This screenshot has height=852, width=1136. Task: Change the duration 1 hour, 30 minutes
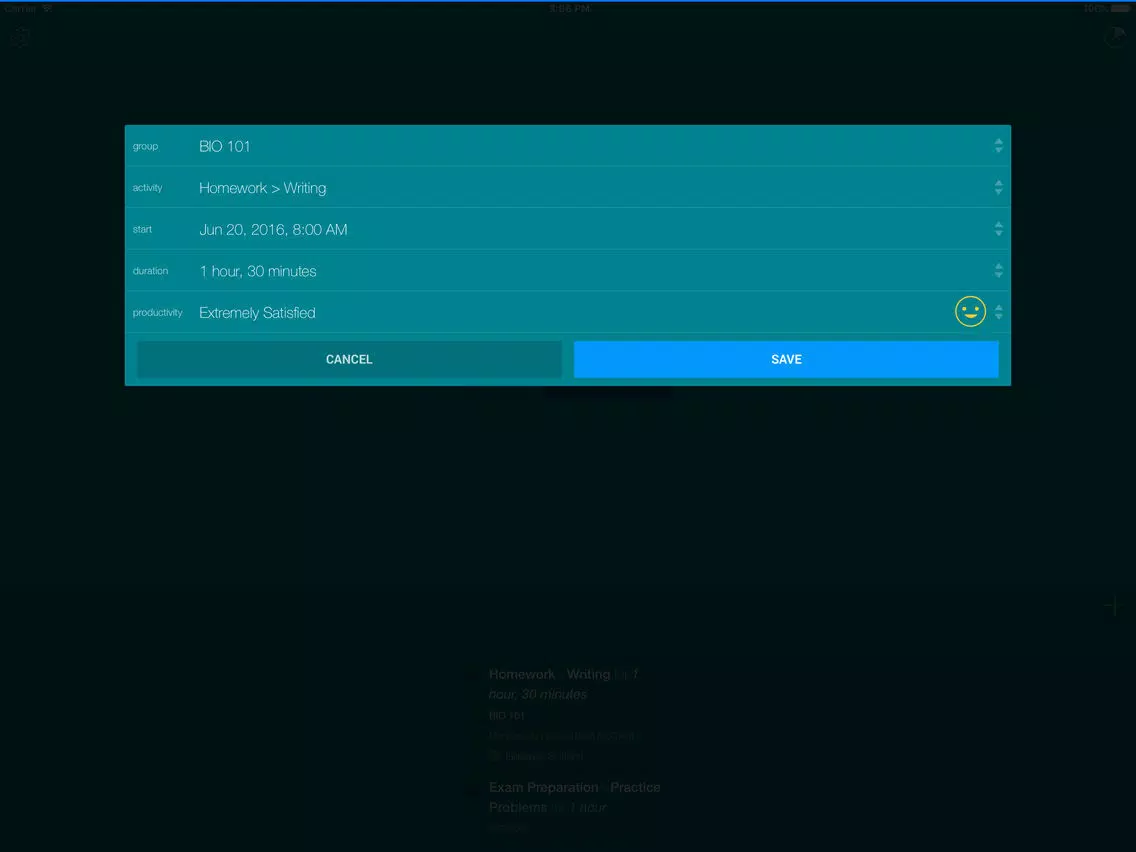click(x=567, y=271)
